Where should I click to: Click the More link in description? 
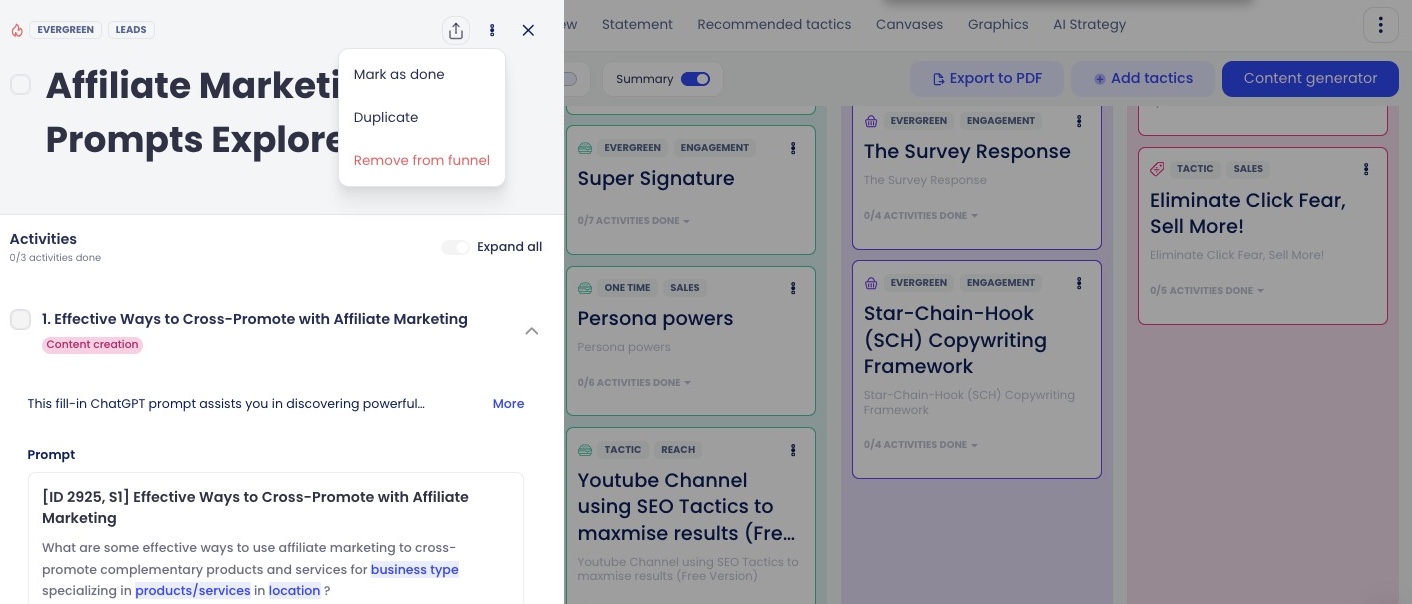(508, 404)
